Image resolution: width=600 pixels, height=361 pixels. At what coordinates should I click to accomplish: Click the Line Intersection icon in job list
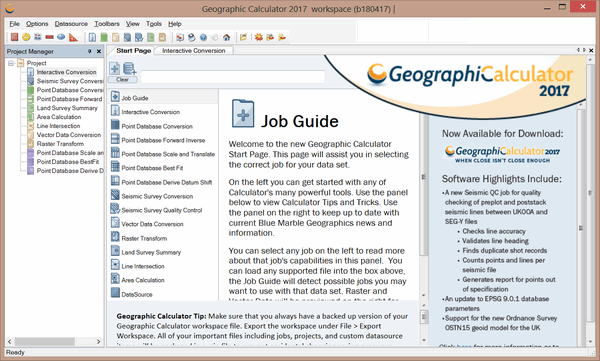coord(115,265)
